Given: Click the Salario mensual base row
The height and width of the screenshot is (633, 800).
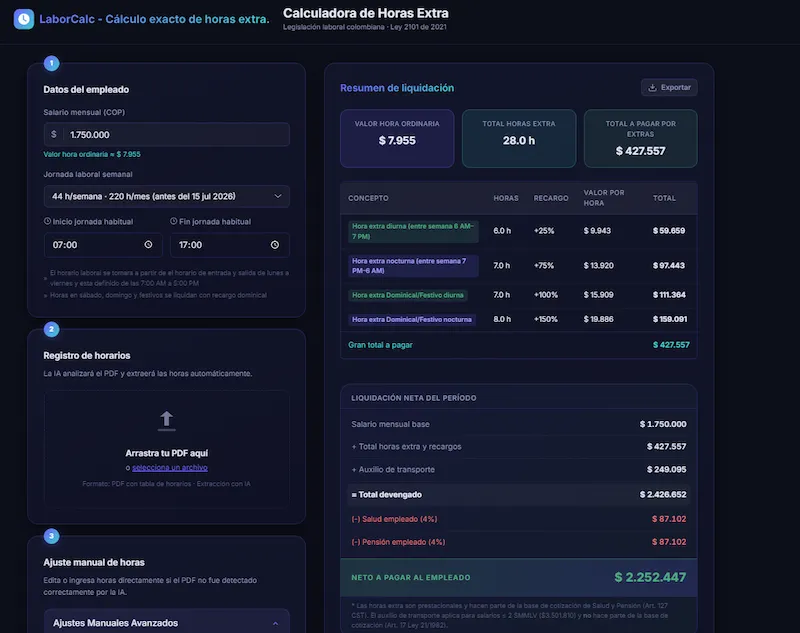Looking at the screenshot, I should pos(519,424).
